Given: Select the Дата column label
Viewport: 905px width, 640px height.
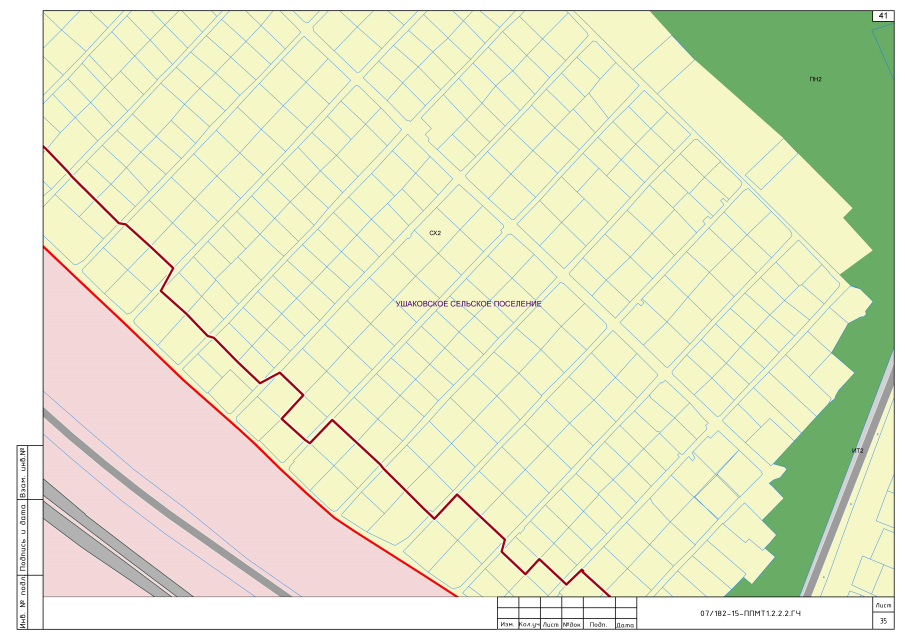Looking at the screenshot, I should [x=626, y=624].
